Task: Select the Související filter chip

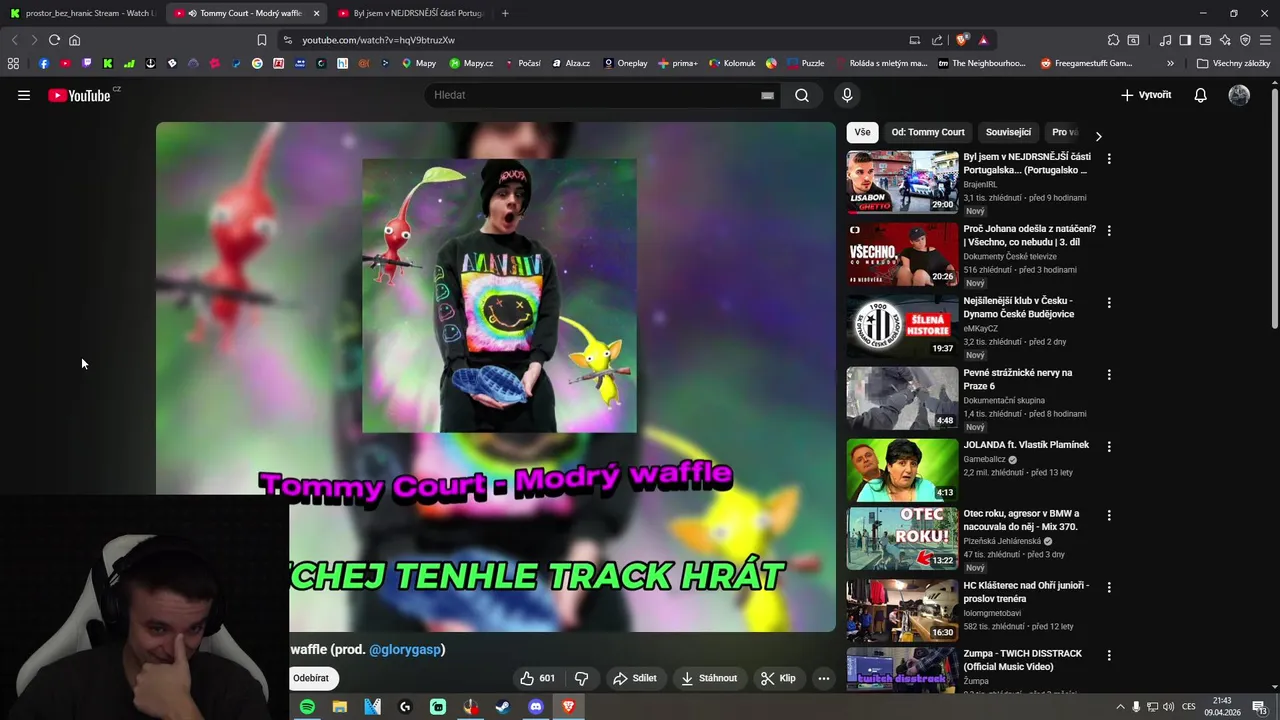Action: coord(1008,132)
